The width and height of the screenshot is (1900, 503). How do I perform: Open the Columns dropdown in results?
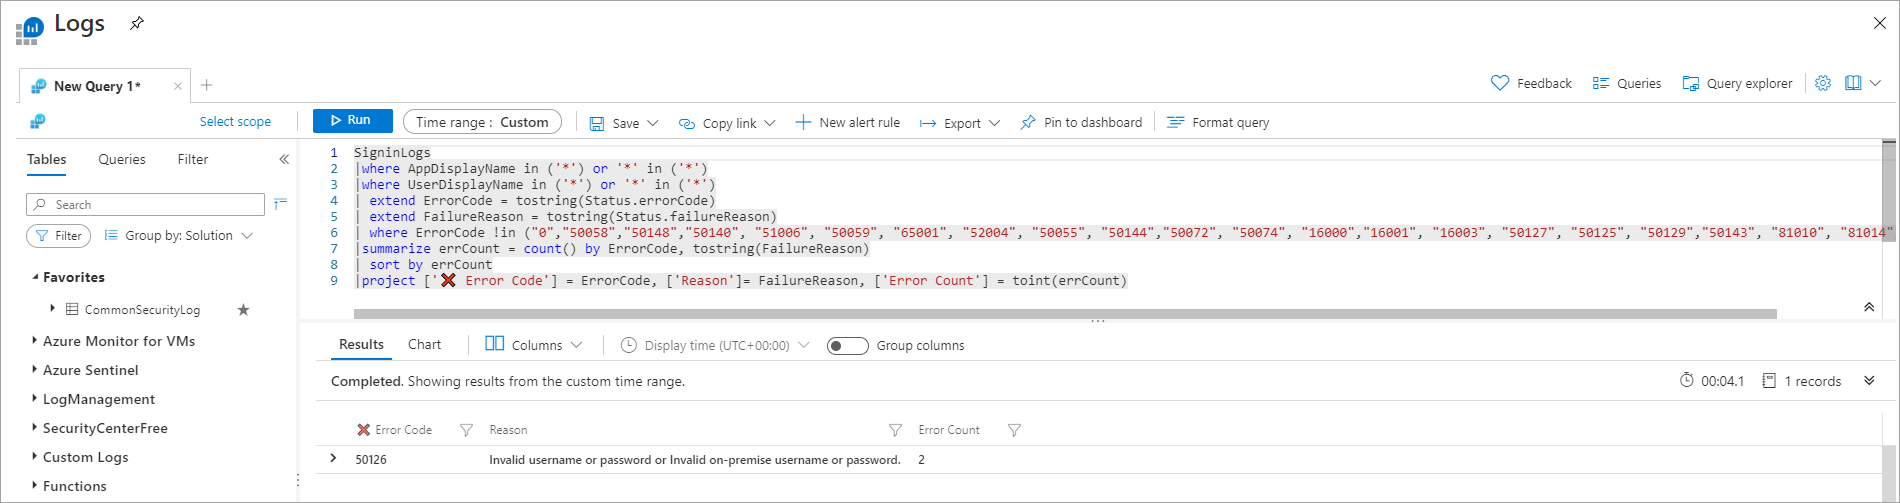coord(534,345)
